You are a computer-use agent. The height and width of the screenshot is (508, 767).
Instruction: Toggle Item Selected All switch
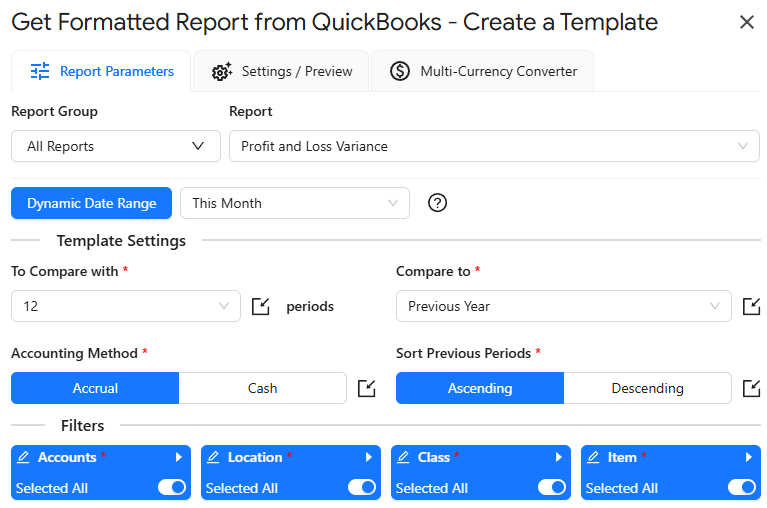click(x=742, y=487)
